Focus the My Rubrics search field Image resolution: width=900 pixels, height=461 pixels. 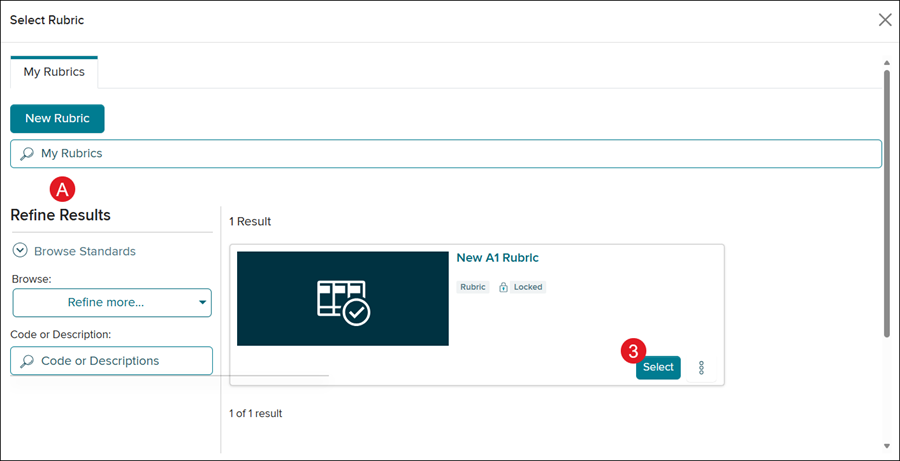tap(450, 154)
